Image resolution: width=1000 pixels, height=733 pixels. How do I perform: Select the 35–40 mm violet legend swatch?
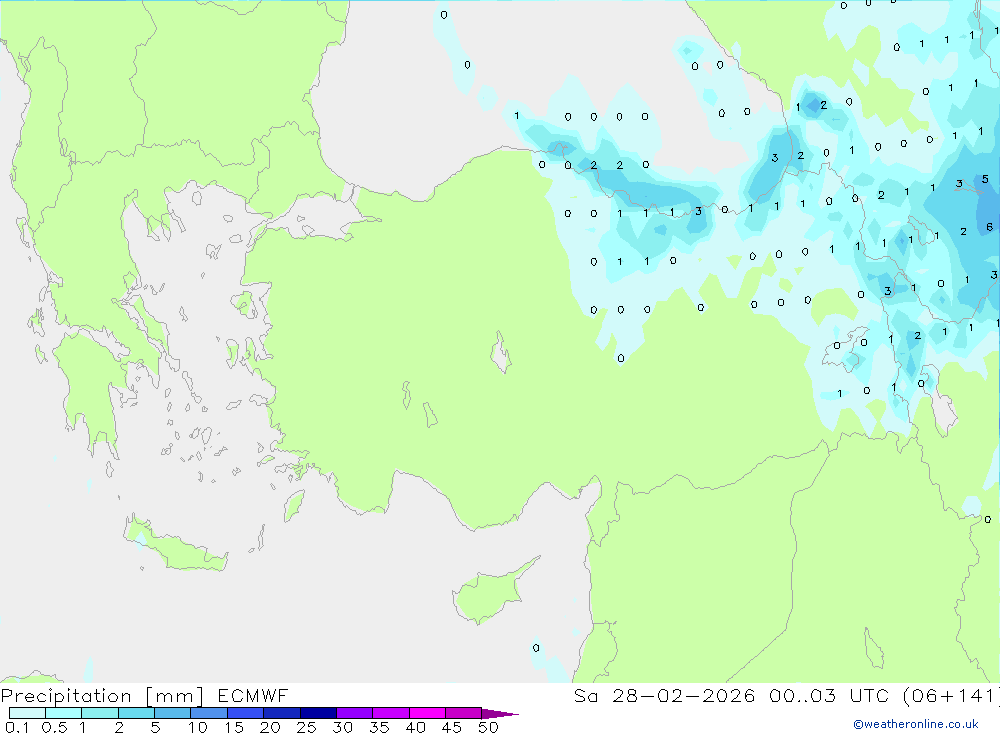tap(390, 713)
